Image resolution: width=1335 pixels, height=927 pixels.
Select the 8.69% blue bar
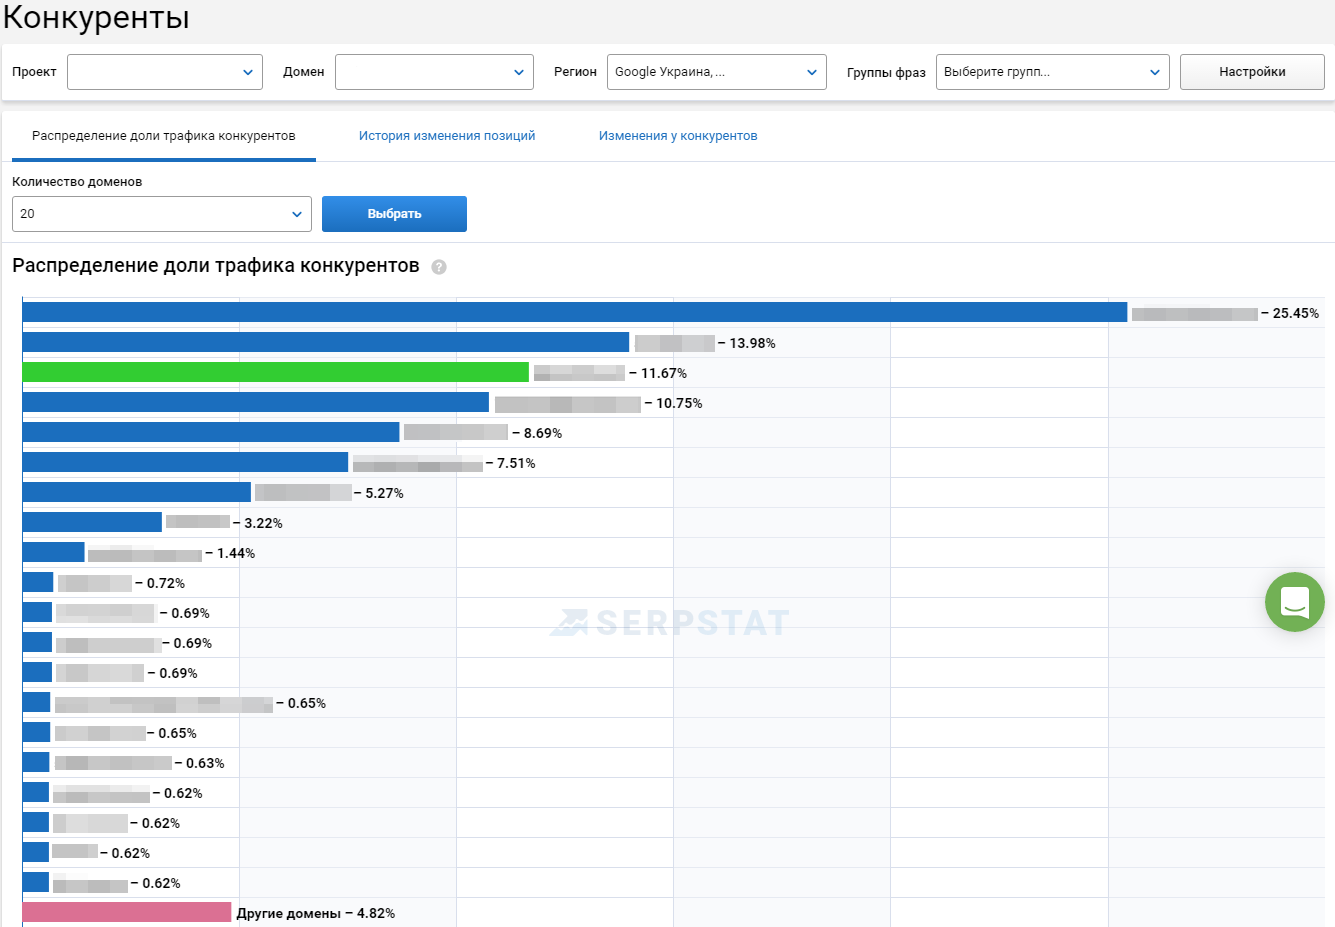210,432
